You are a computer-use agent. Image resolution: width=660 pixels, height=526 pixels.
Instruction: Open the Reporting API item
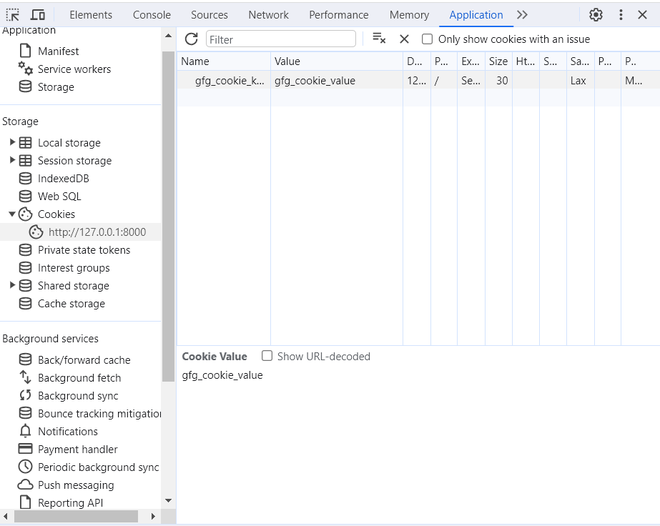[70, 503]
